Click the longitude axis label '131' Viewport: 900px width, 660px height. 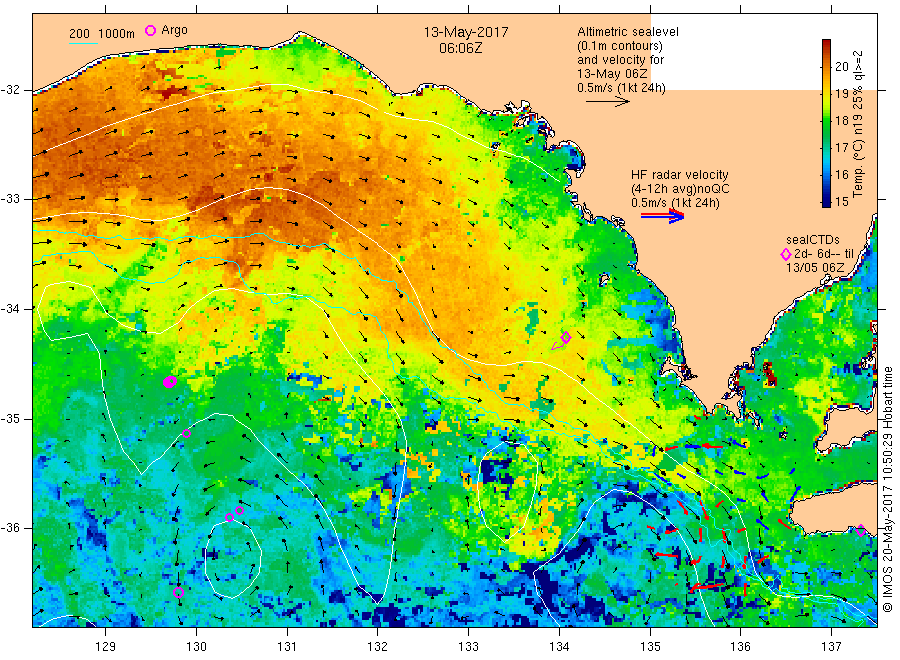(287, 647)
